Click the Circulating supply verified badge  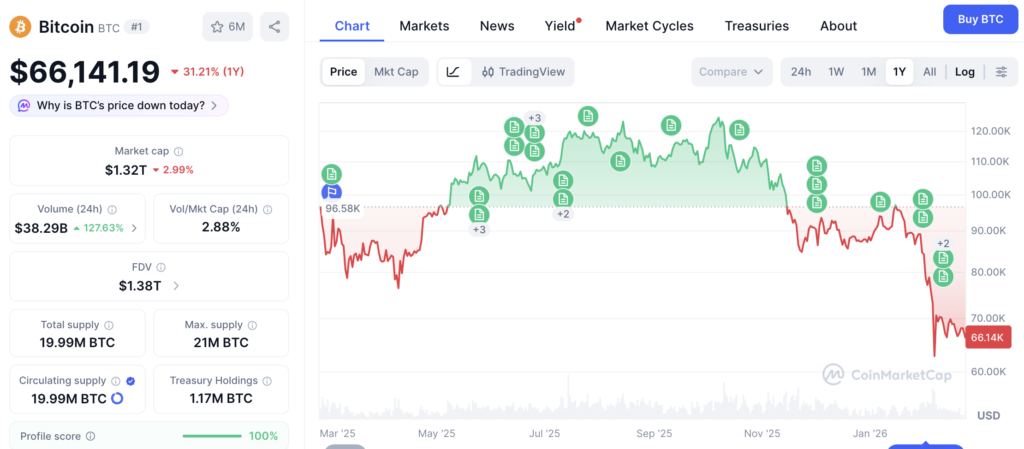point(131,381)
